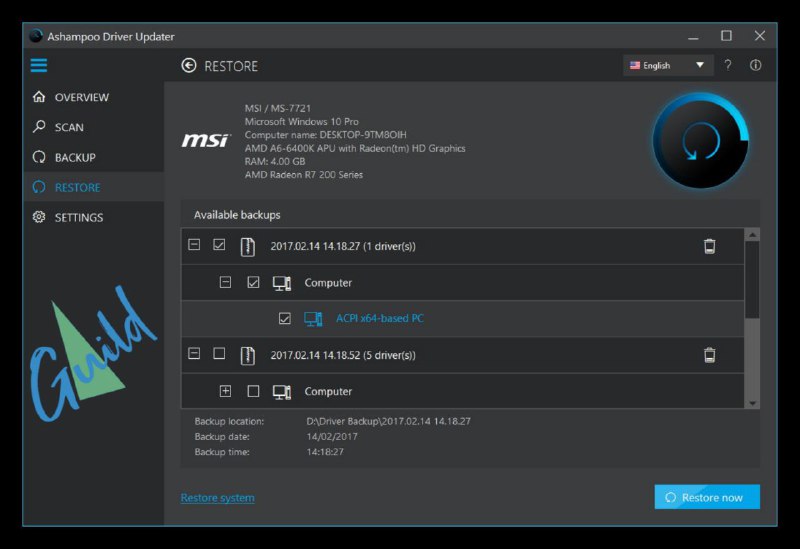Click the Available backups heading
Viewport: 800px width, 549px height.
[x=237, y=215]
